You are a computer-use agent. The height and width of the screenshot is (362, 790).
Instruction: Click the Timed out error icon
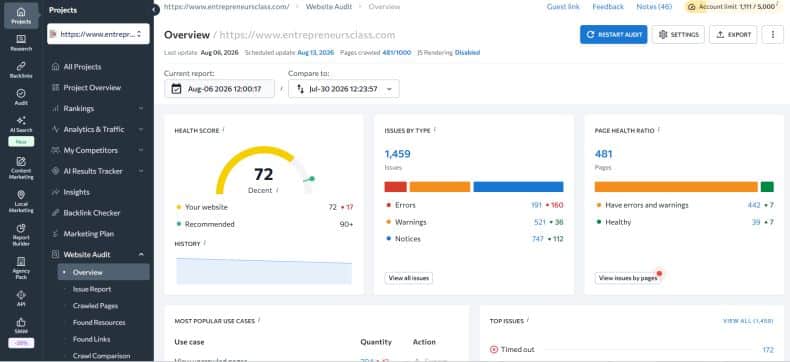pyautogui.click(x=494, y=349)
